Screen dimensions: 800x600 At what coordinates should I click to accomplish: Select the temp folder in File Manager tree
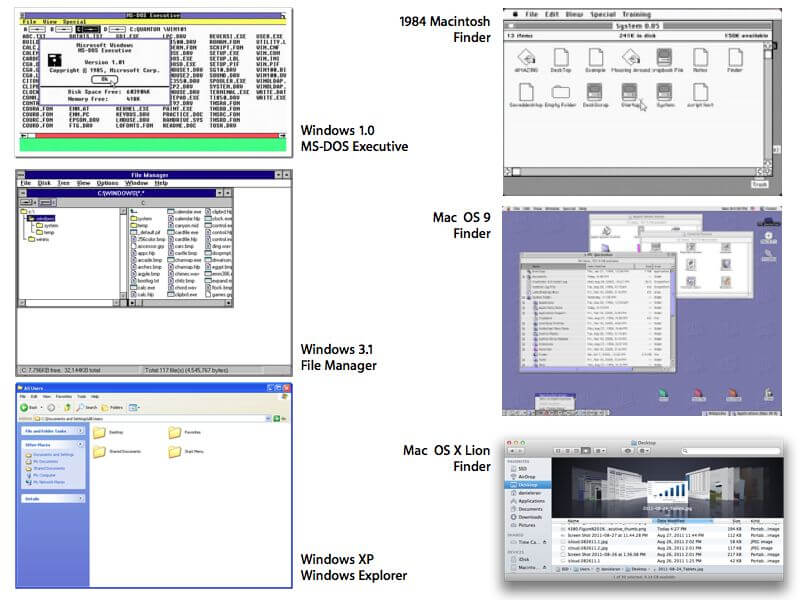pyautogui.click(x=45, y=232)
